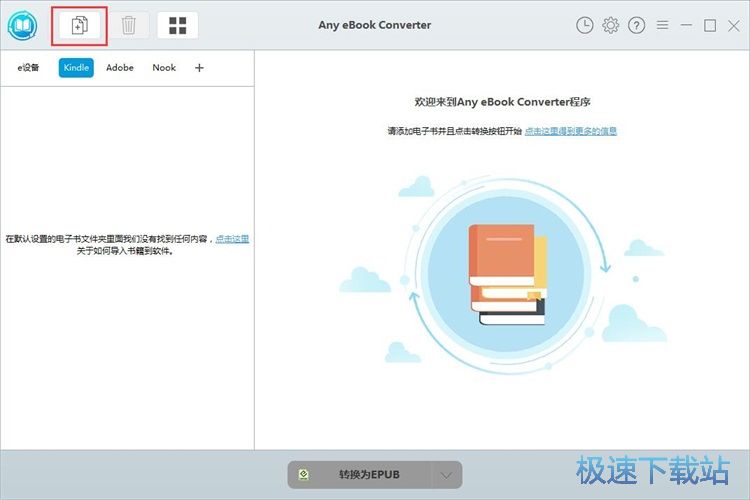
Task: Open the settings gear icon
Action: pos(611,26)
